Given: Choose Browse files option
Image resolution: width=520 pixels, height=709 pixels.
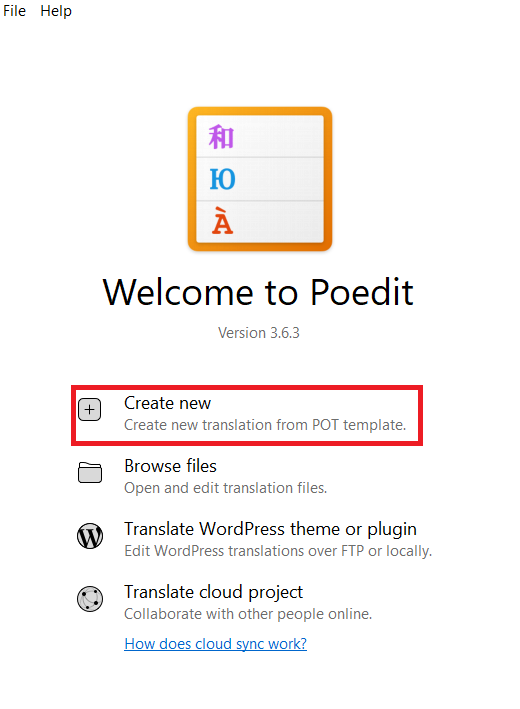Looking at the screenshot, I should tap(170, 466).
